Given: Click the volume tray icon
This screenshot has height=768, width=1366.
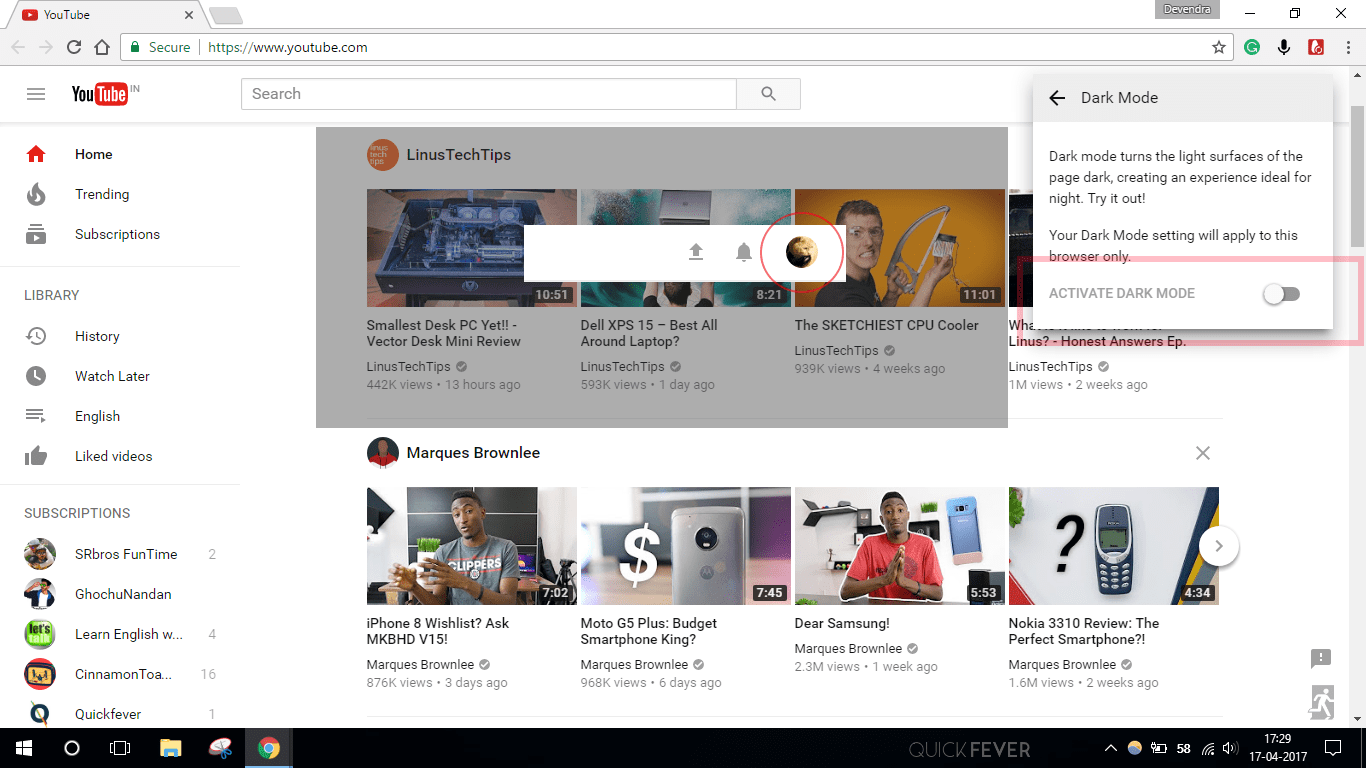Looking at the screenshot, I should (x=1230, y=748).
